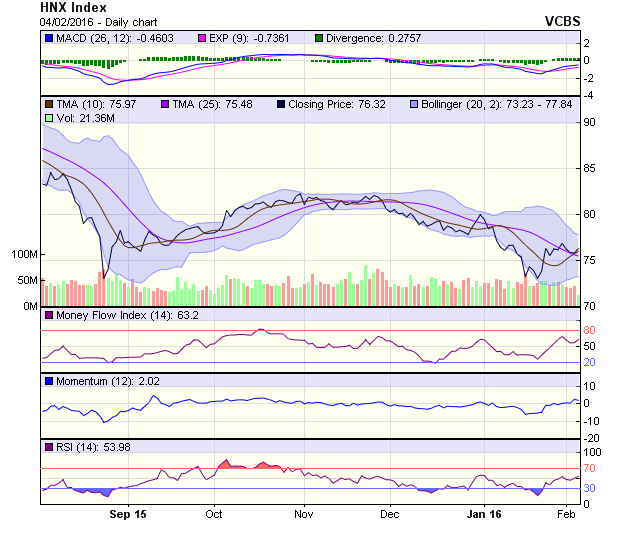
Task: Click the light green Vol legend swatch
Action: (49, 118)
